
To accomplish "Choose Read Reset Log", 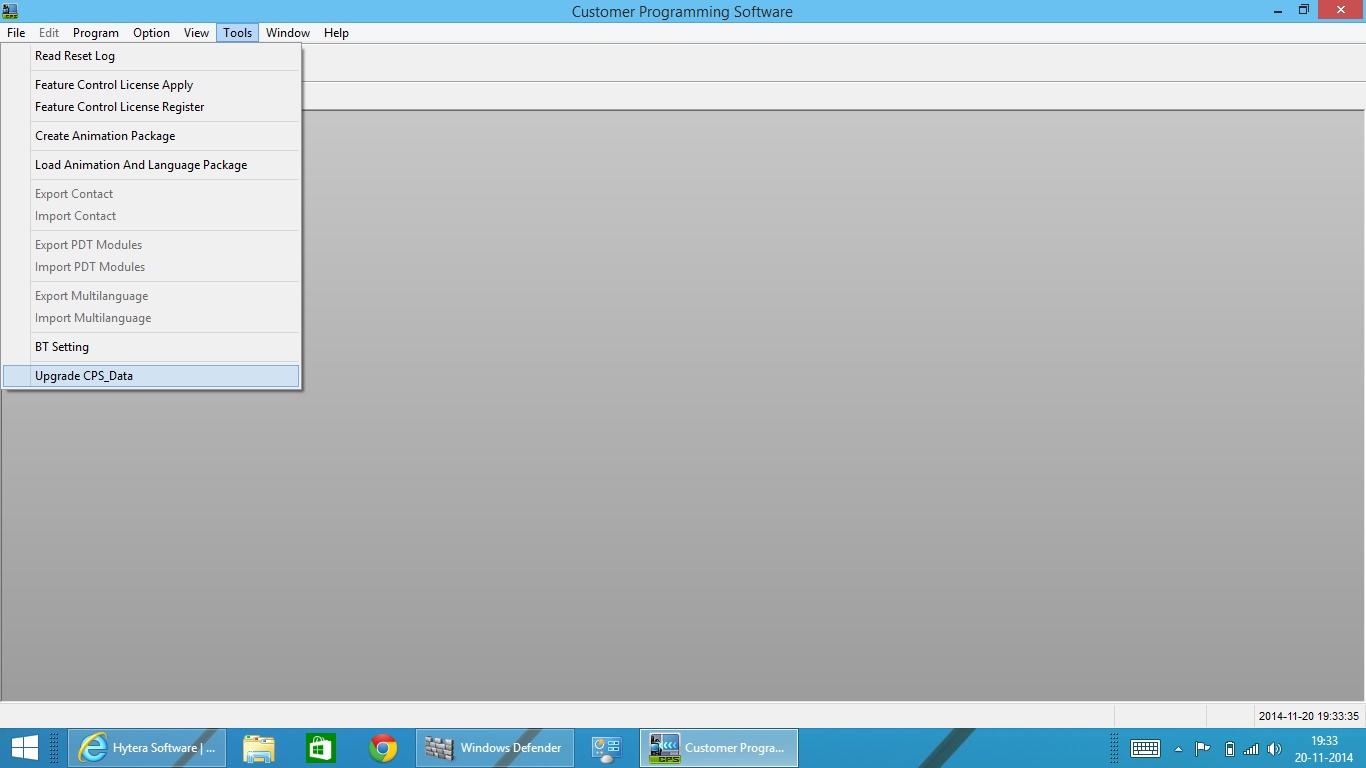I will 151,56.
